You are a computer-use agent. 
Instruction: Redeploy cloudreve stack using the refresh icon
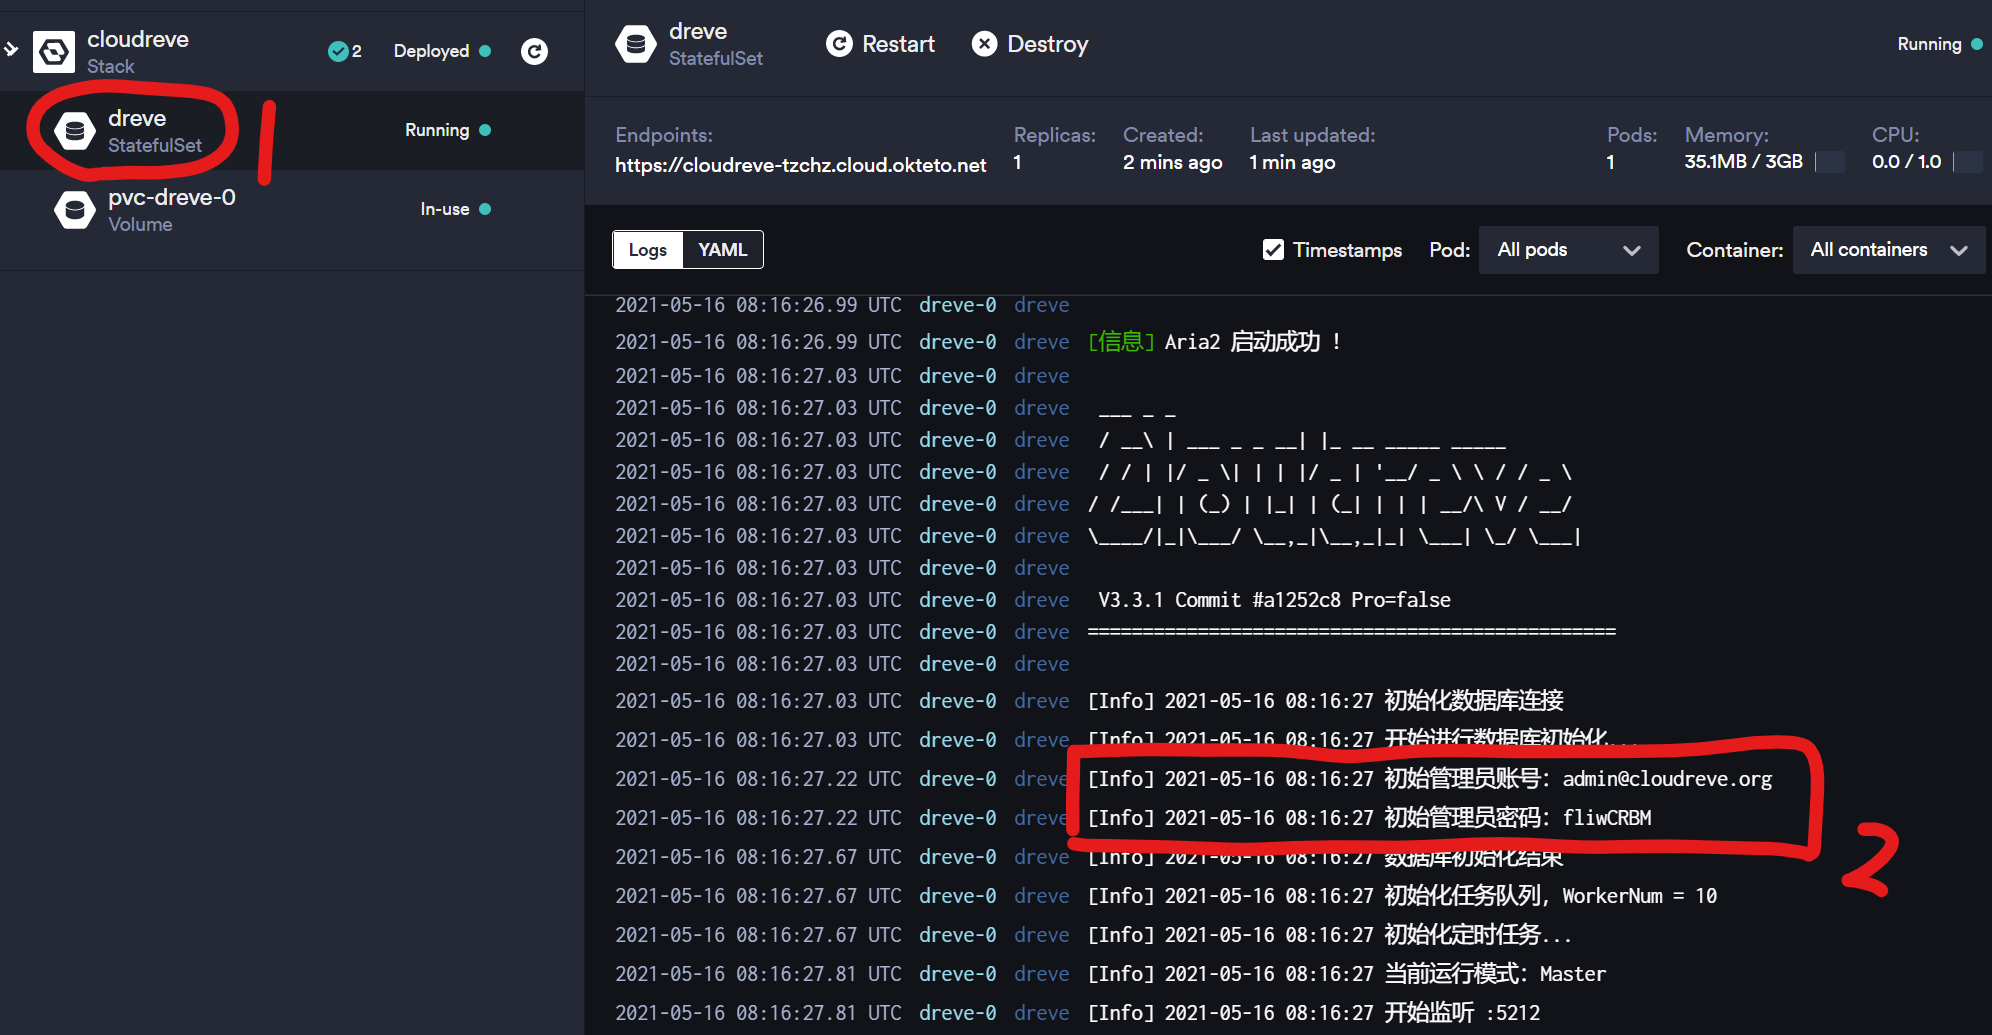535,51
